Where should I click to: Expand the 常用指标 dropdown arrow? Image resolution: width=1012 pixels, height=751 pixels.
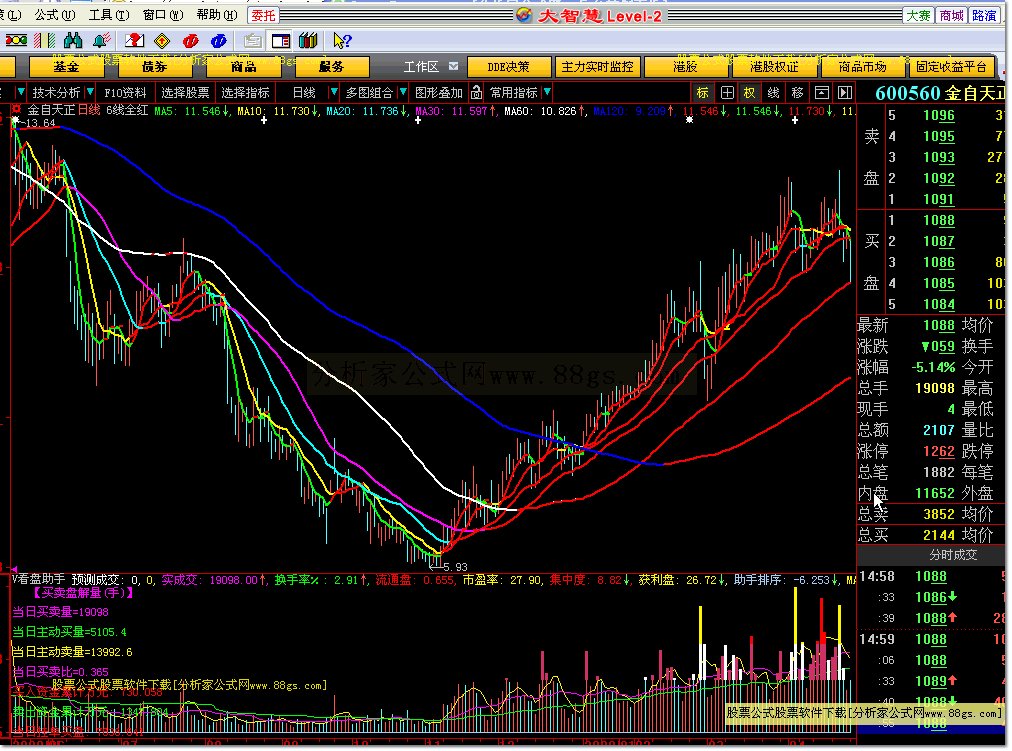point(547,92)
